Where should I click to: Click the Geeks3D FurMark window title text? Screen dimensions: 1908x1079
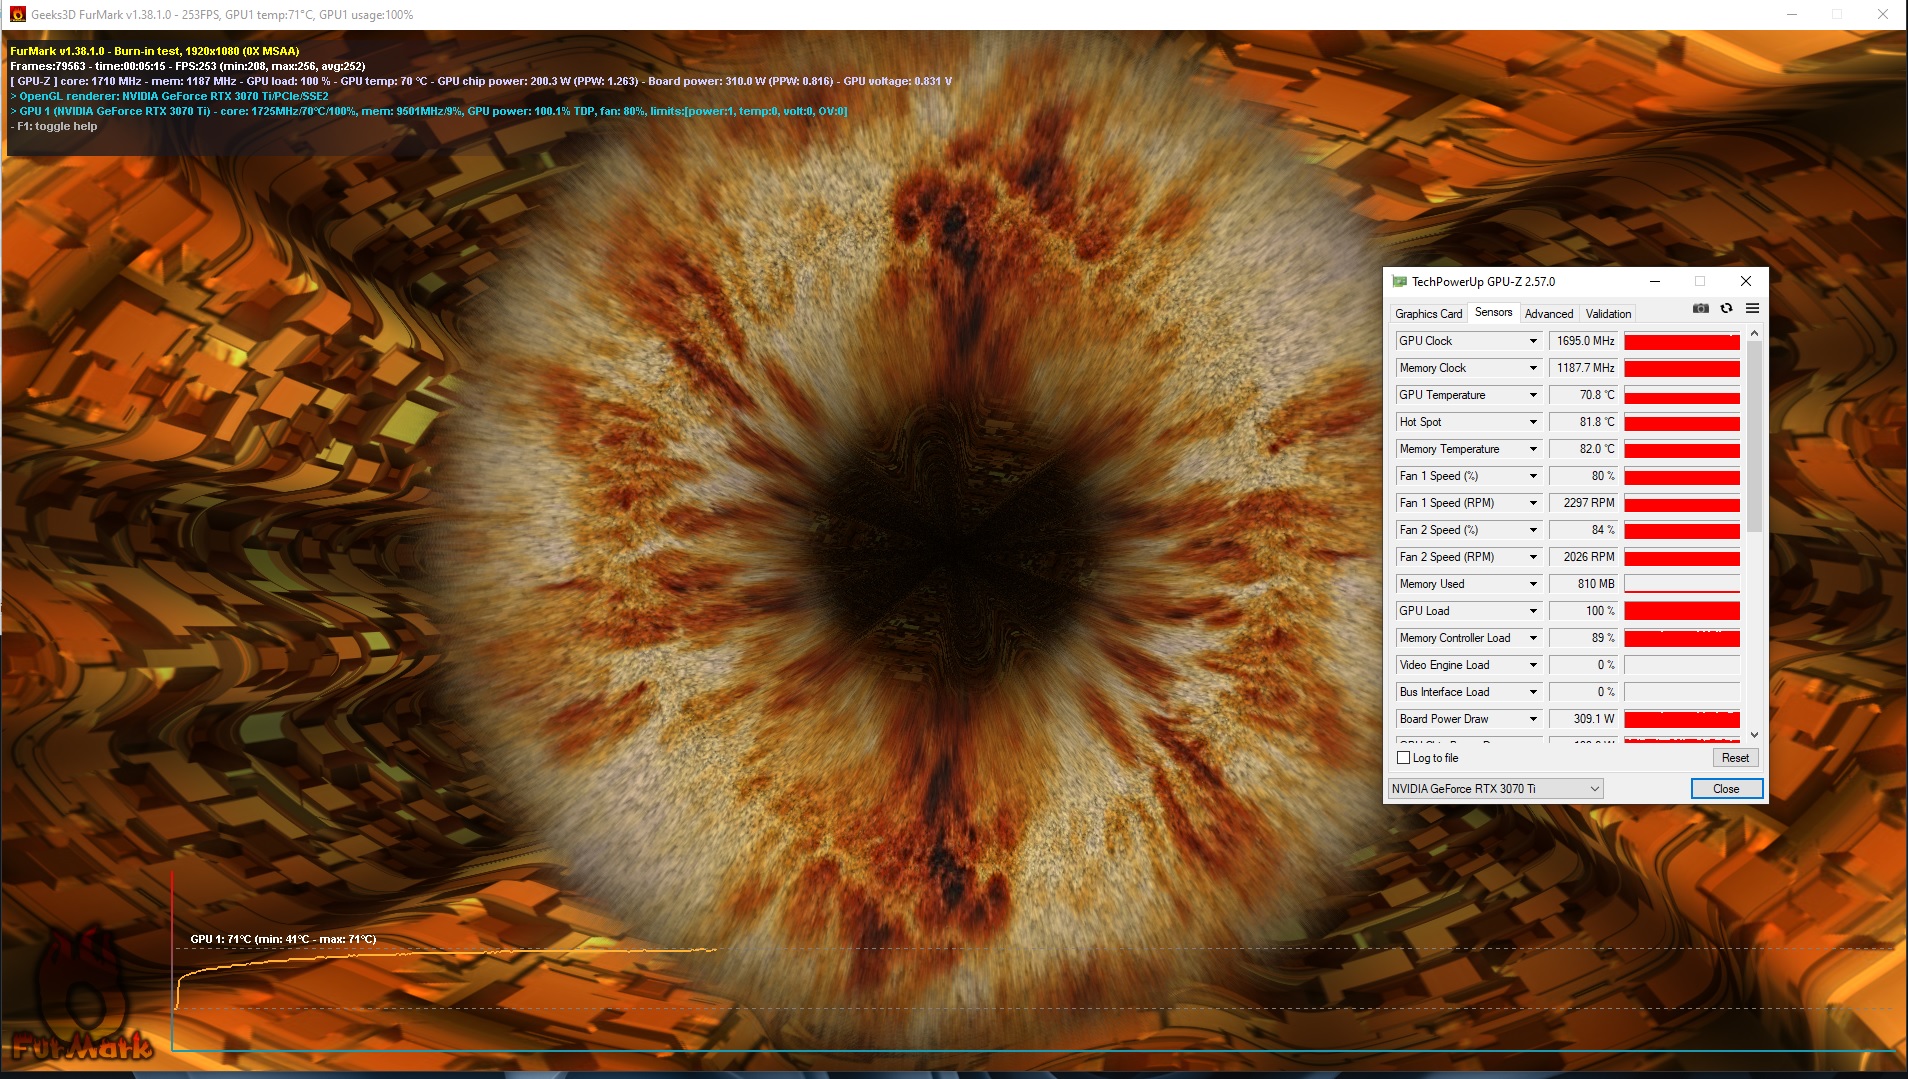click(x=222, y=15)
